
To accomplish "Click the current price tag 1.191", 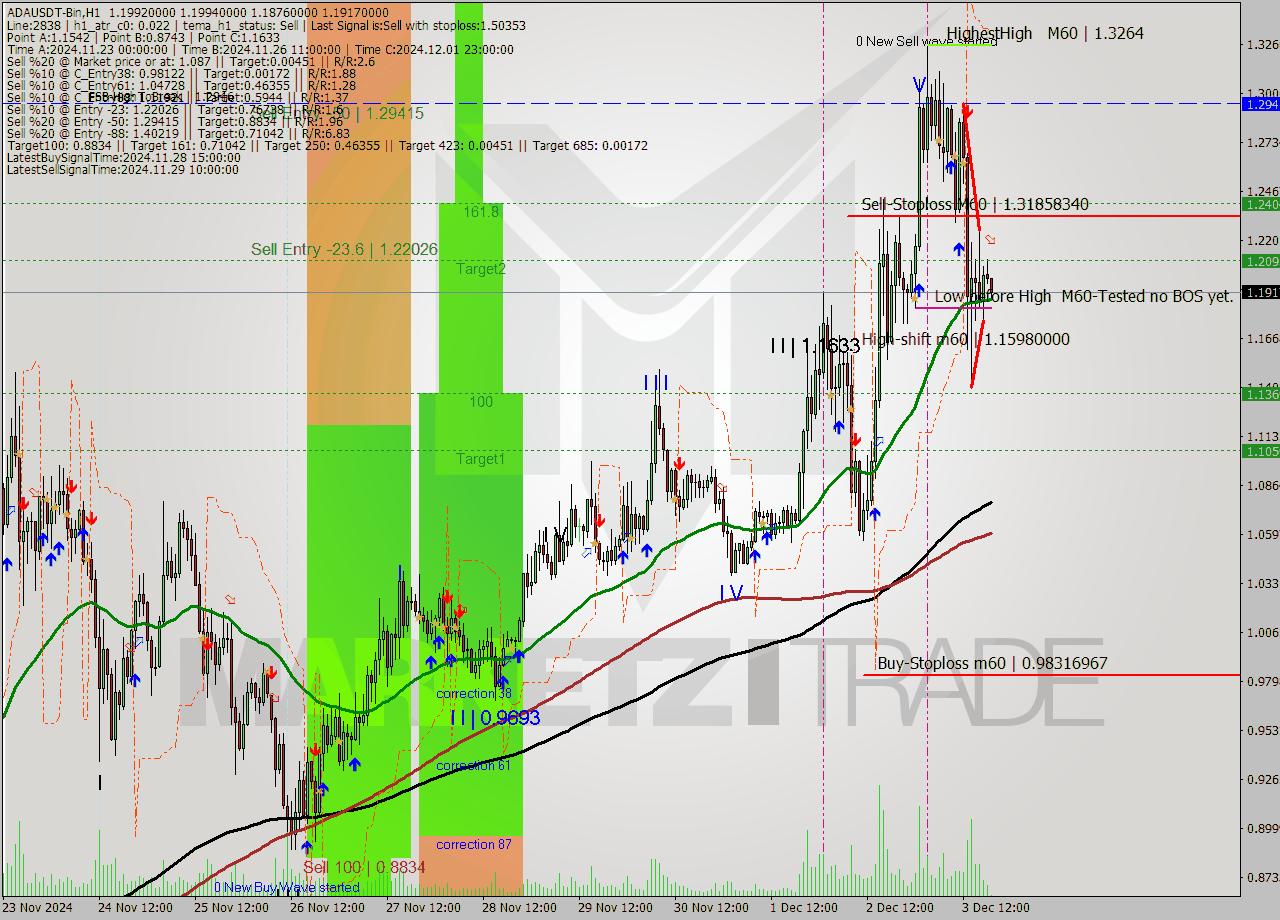I will tap(1260, 292).
